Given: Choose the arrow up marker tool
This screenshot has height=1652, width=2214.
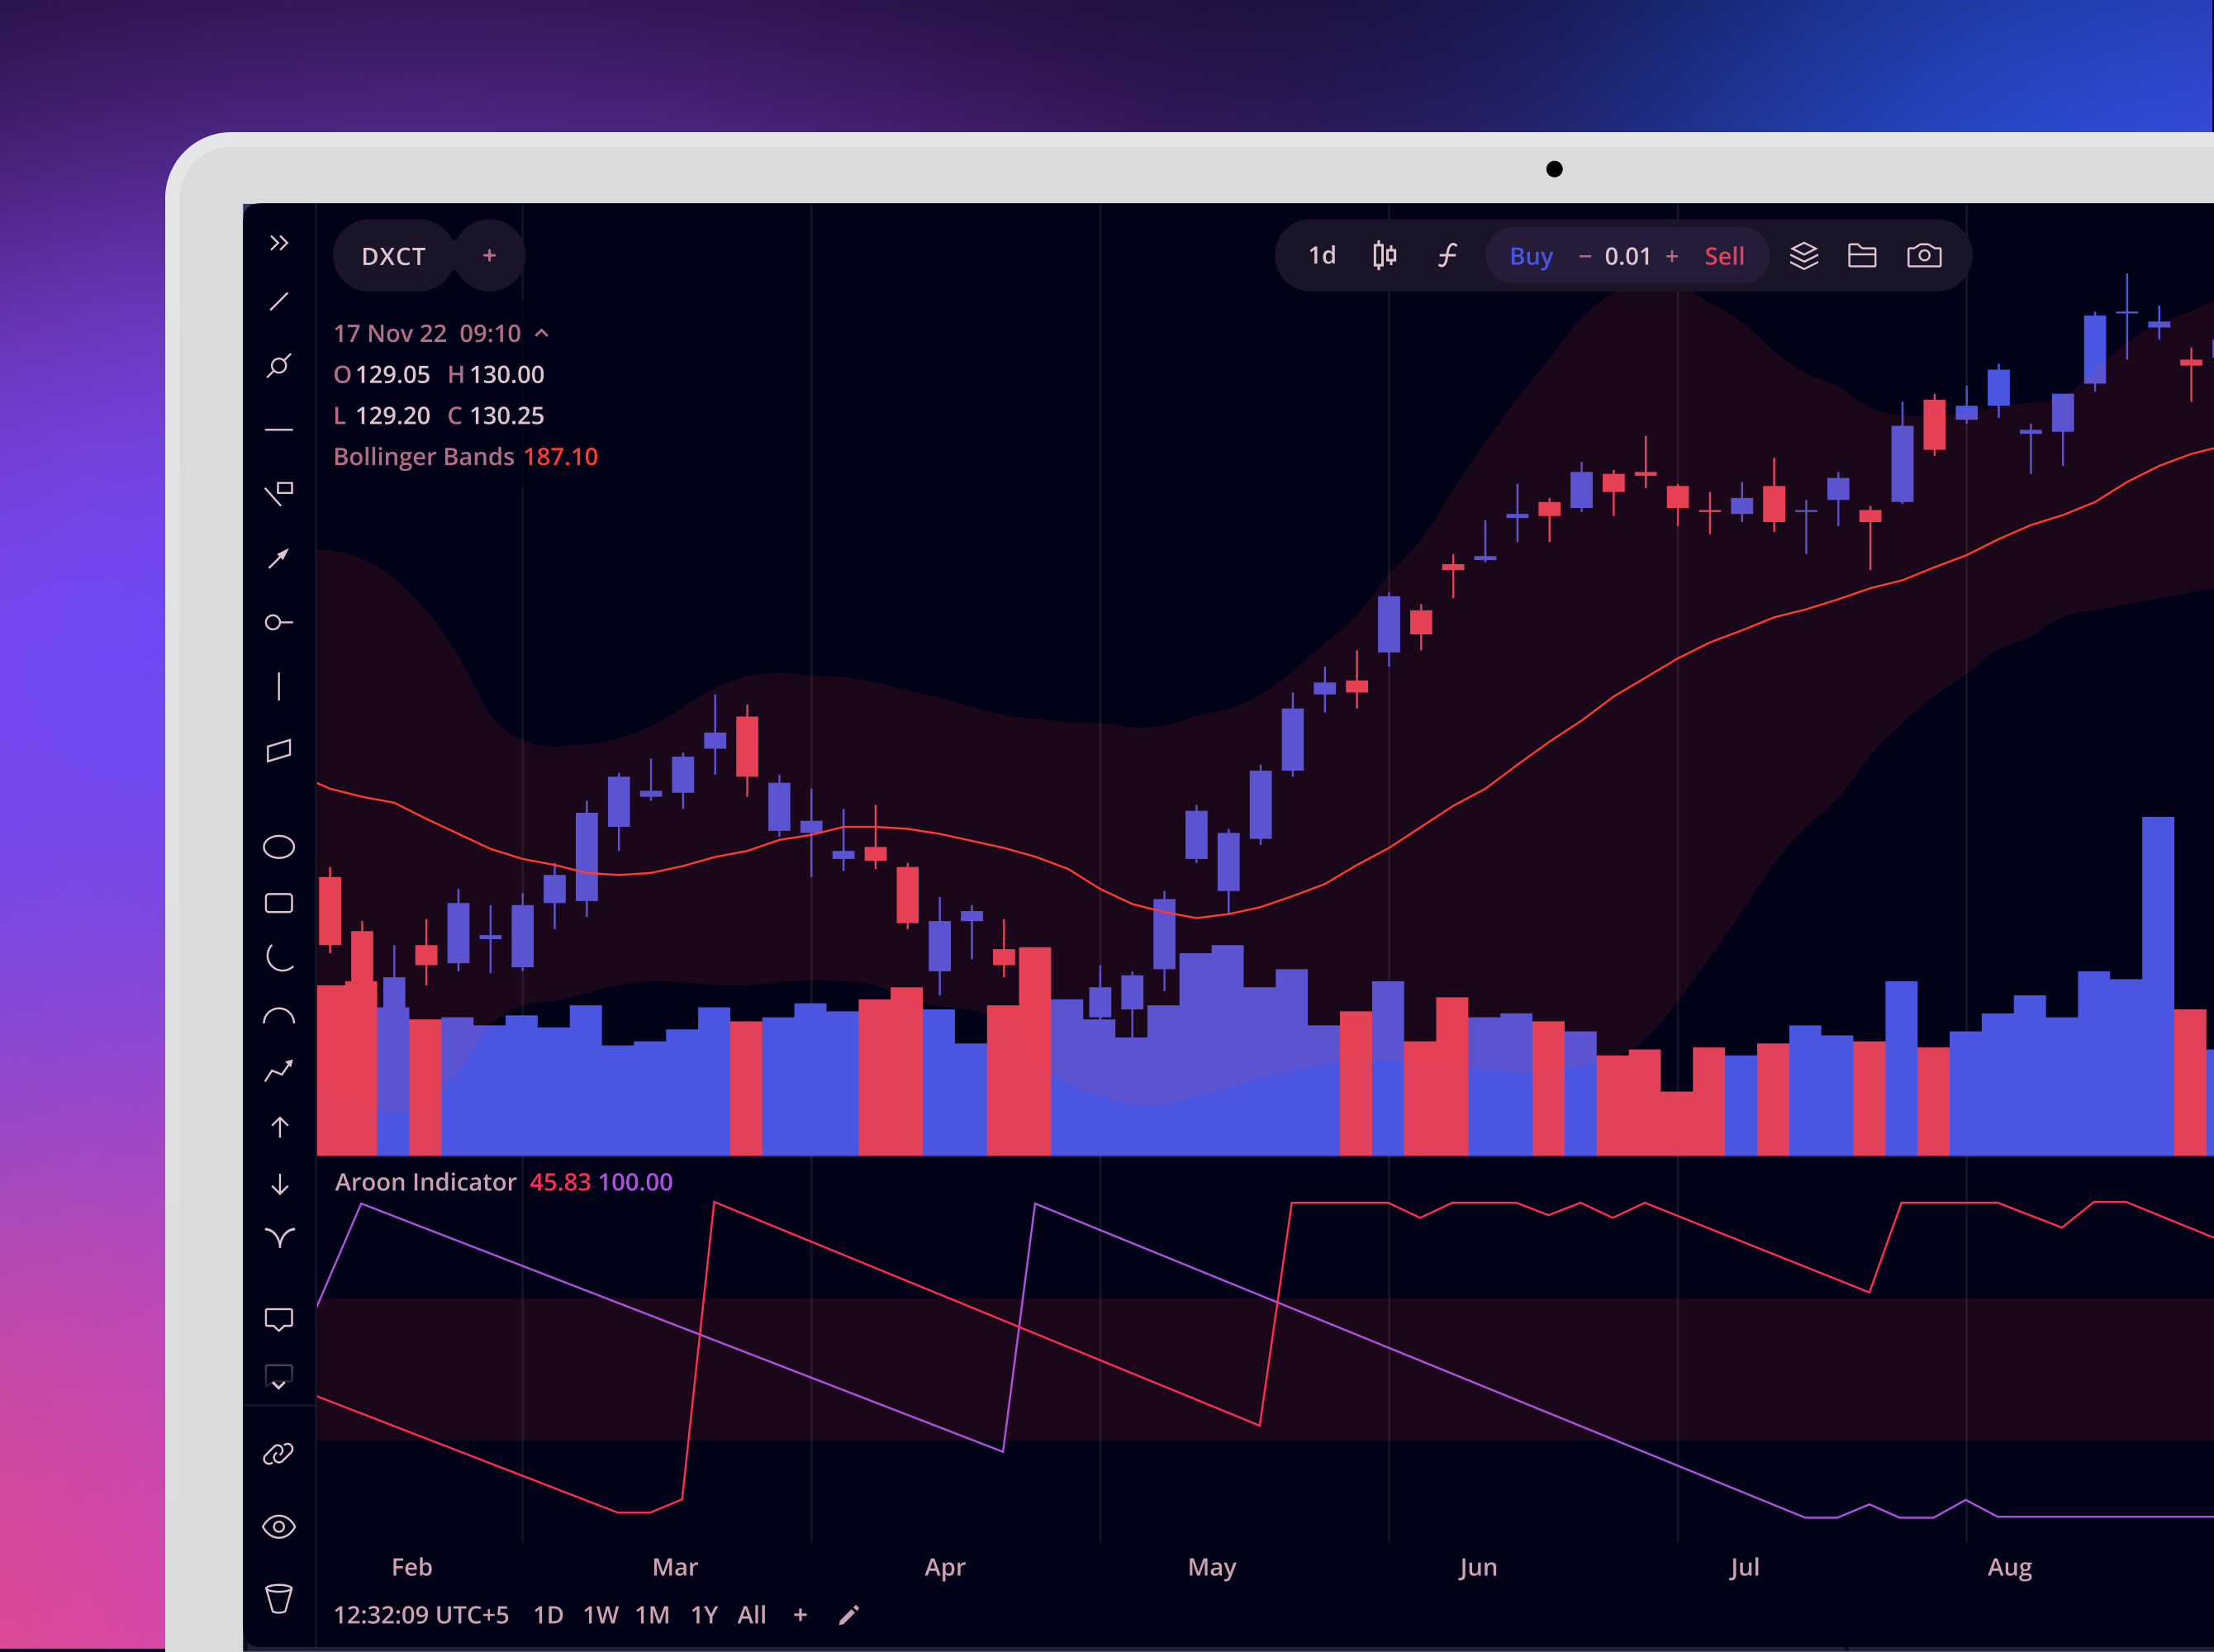Looking at the screenshot, I should point(280,1127).
